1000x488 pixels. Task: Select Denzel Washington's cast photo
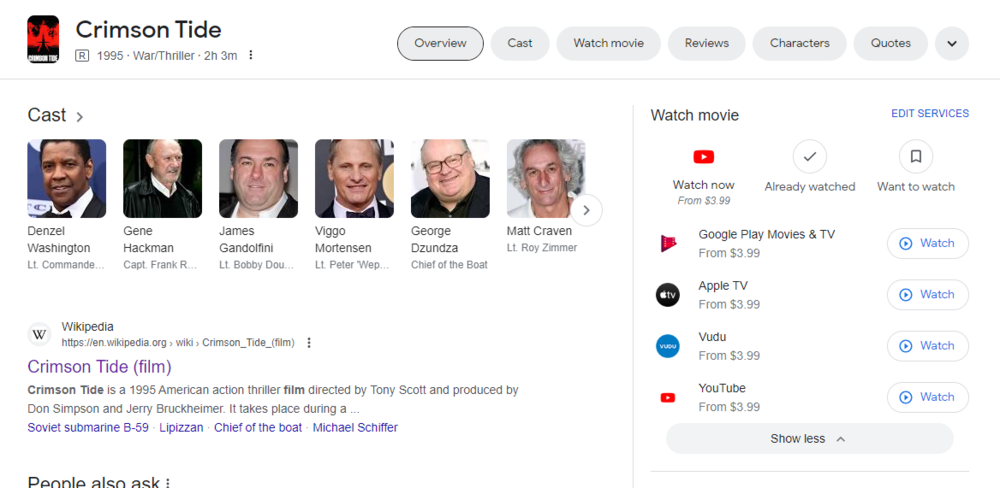pyautogui.click(x=67, y=179)
